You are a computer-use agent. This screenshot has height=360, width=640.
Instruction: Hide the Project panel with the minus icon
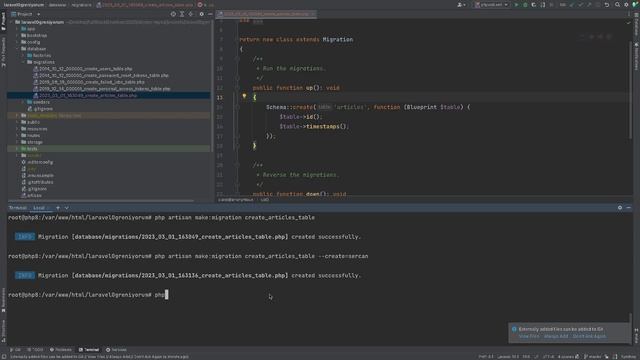(x=210, y=14)
